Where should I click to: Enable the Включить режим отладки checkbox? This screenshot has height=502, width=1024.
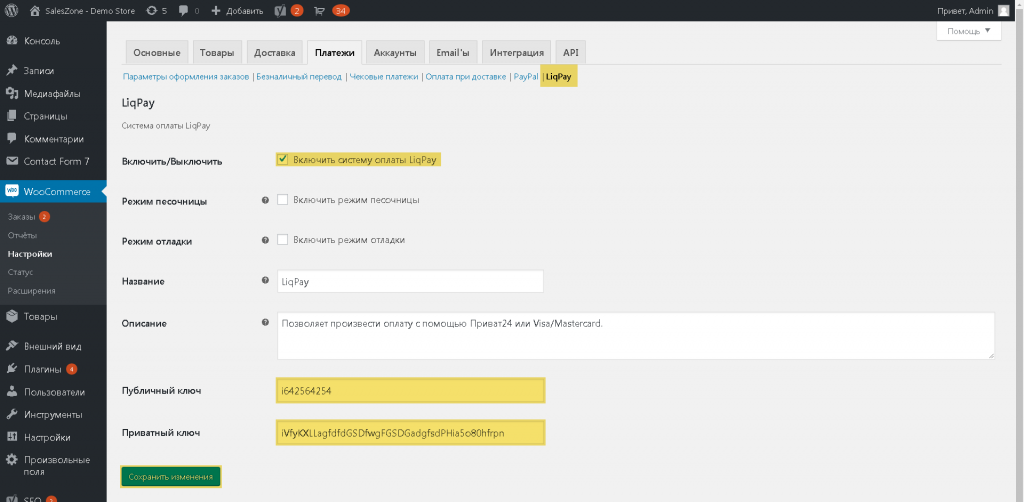click(283, 240)
